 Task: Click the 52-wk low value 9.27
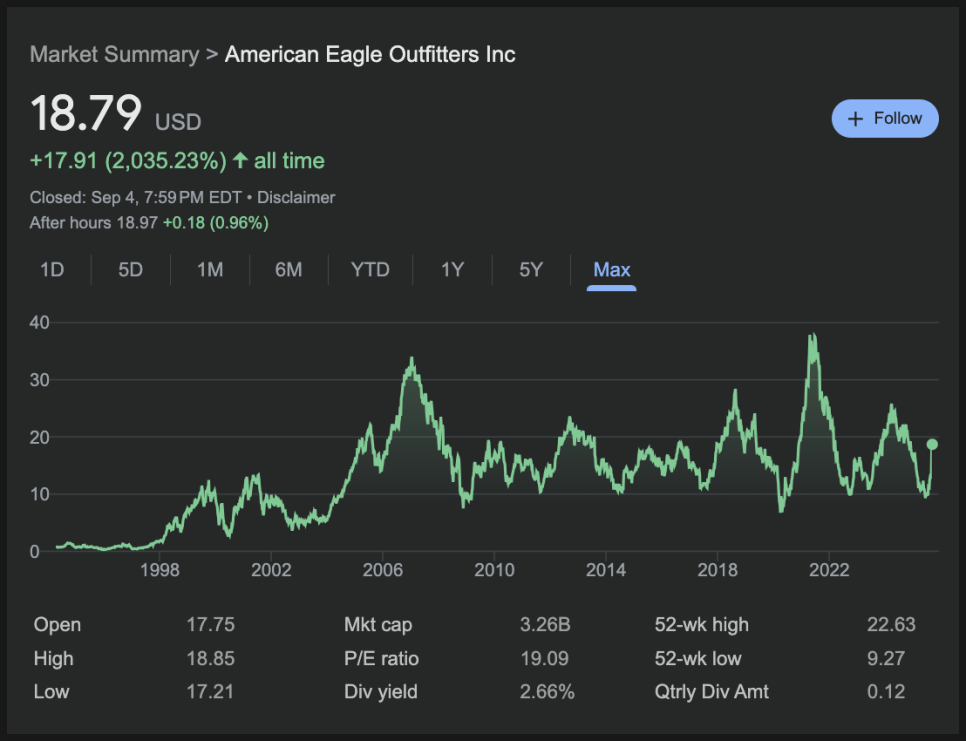(886, 658)
